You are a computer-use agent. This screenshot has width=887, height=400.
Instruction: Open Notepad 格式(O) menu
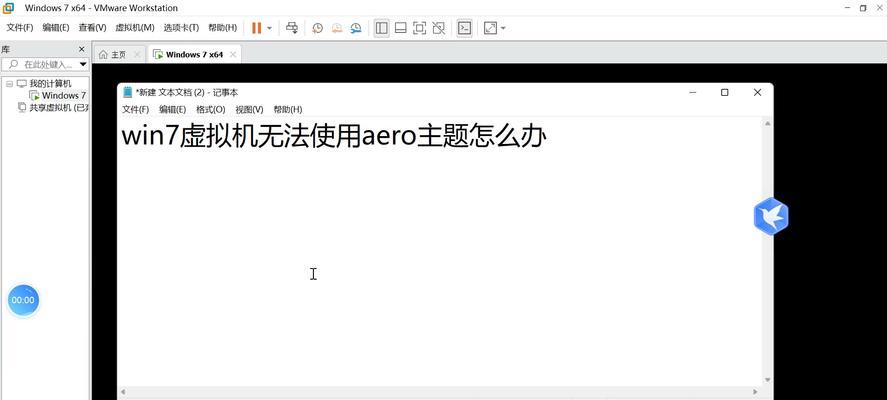[210, 109]
